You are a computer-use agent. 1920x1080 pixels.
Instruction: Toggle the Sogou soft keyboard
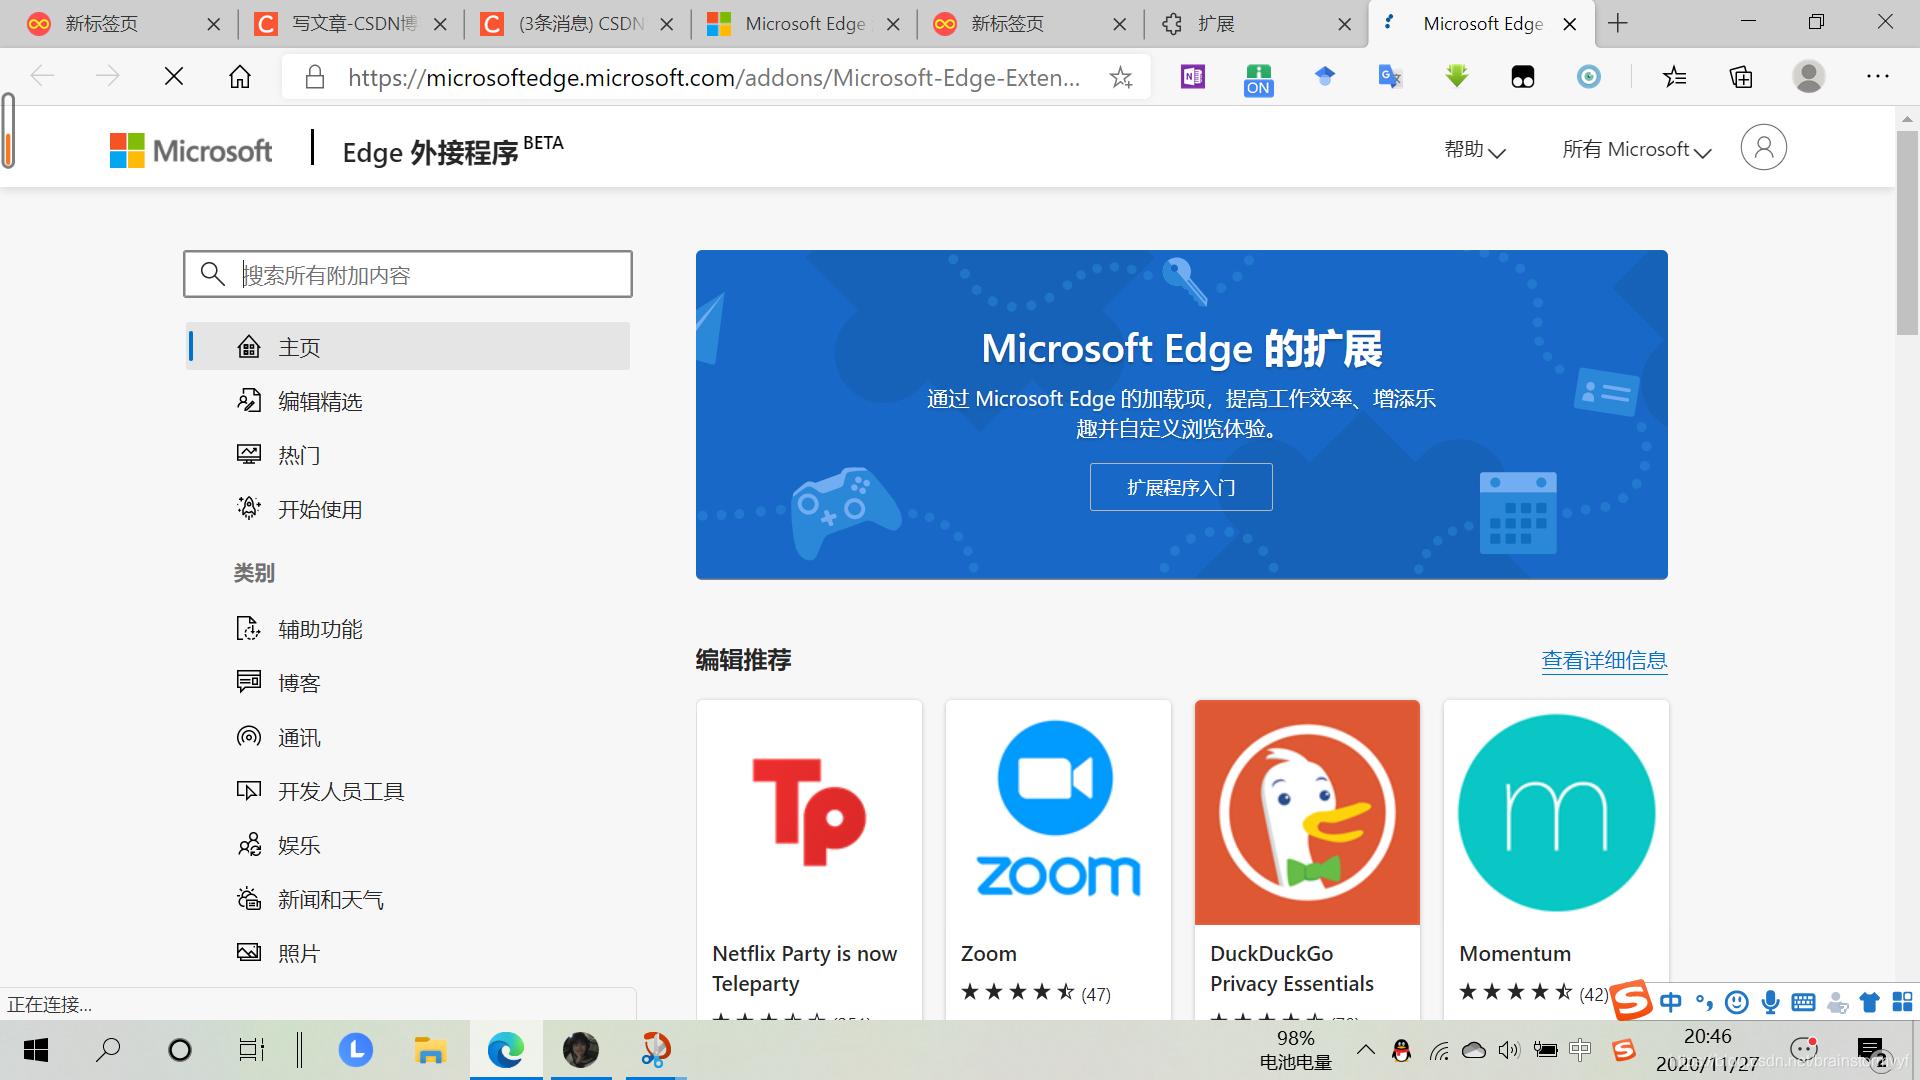[1804, 1002]
